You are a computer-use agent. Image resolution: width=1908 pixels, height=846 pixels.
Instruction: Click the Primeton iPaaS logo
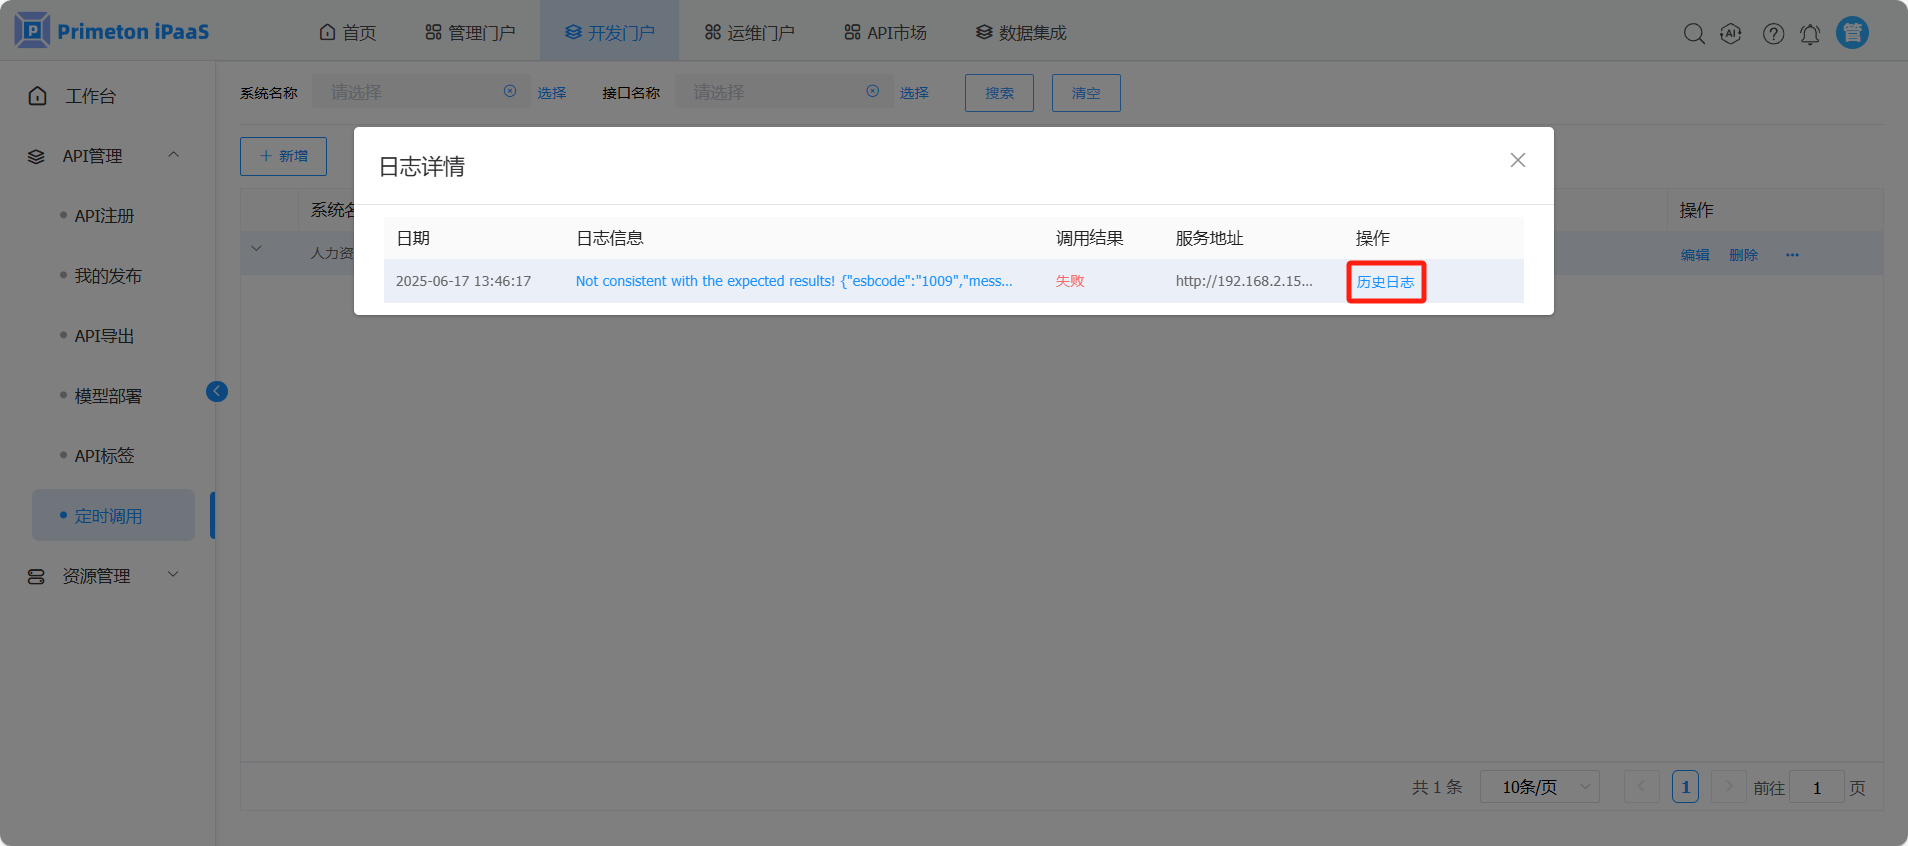point(112,32)
